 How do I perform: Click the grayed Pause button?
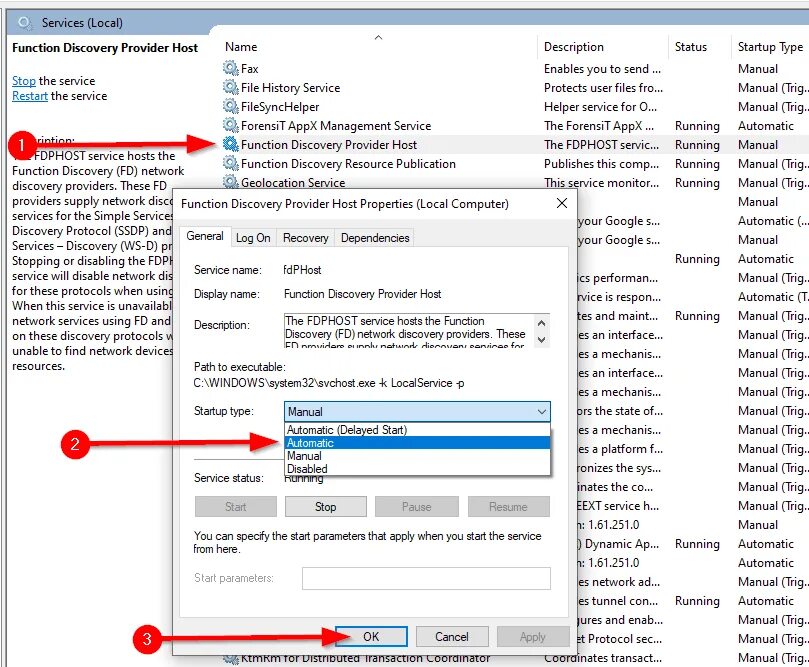[x=416, y=507]
